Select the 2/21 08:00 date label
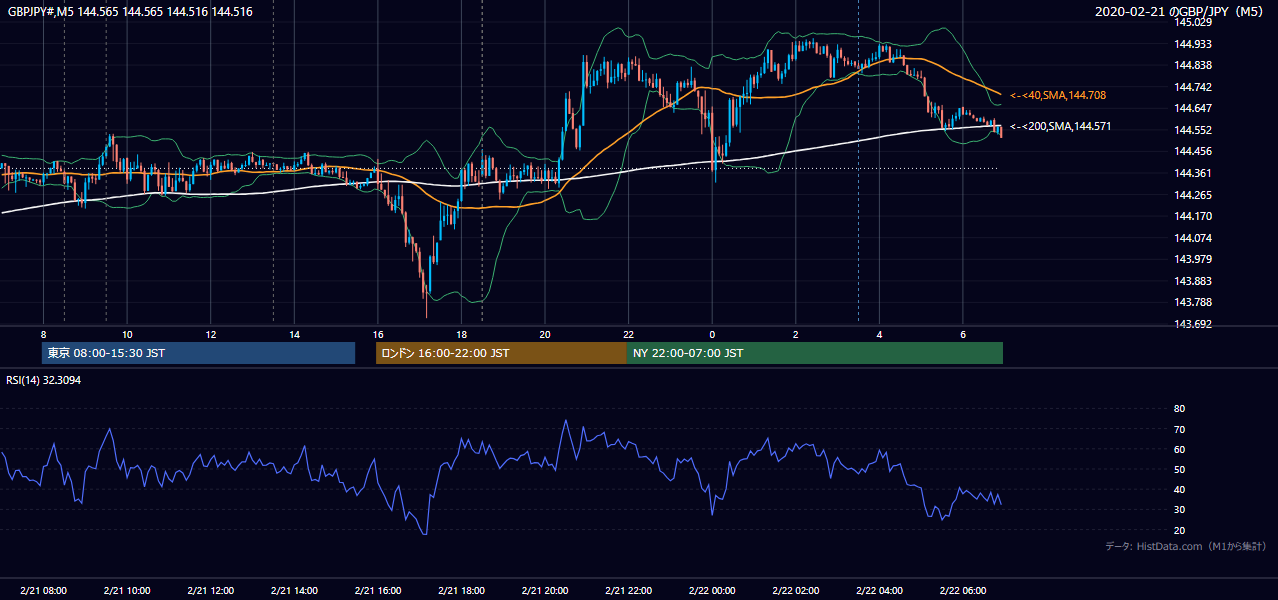 pos(43,590)
